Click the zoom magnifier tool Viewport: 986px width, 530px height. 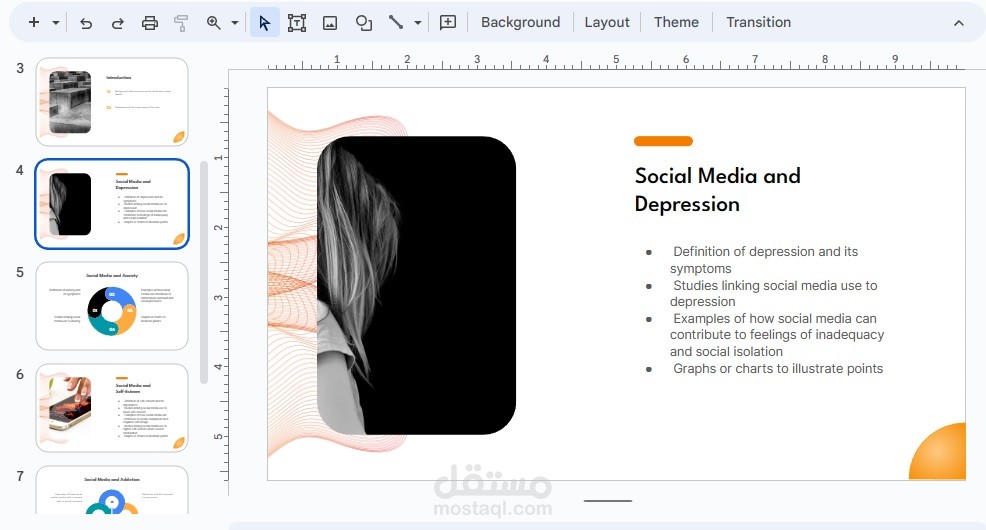coord(214,23)
